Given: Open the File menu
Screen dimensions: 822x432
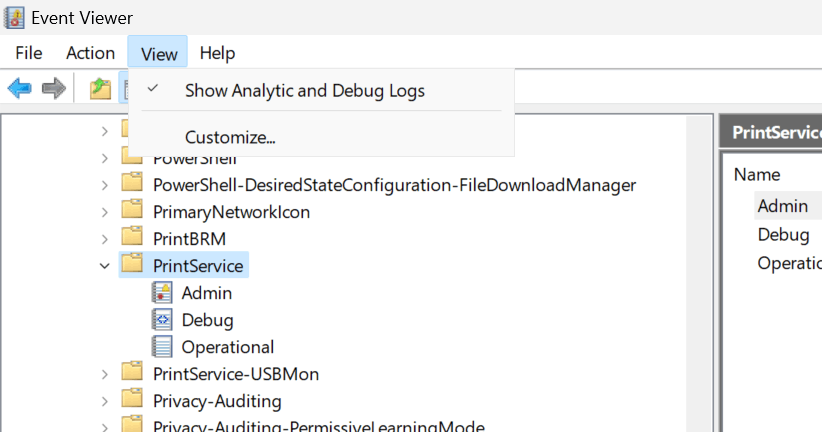Looking at the screenshot, I should 29,53.
